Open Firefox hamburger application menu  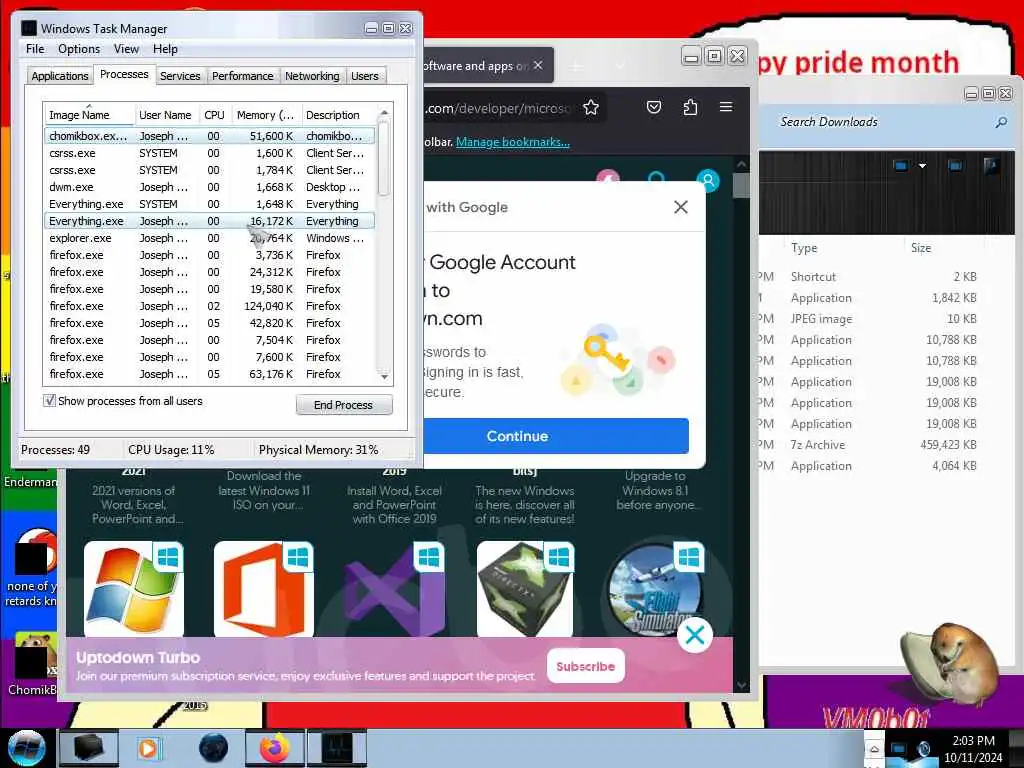click(726, 107)
